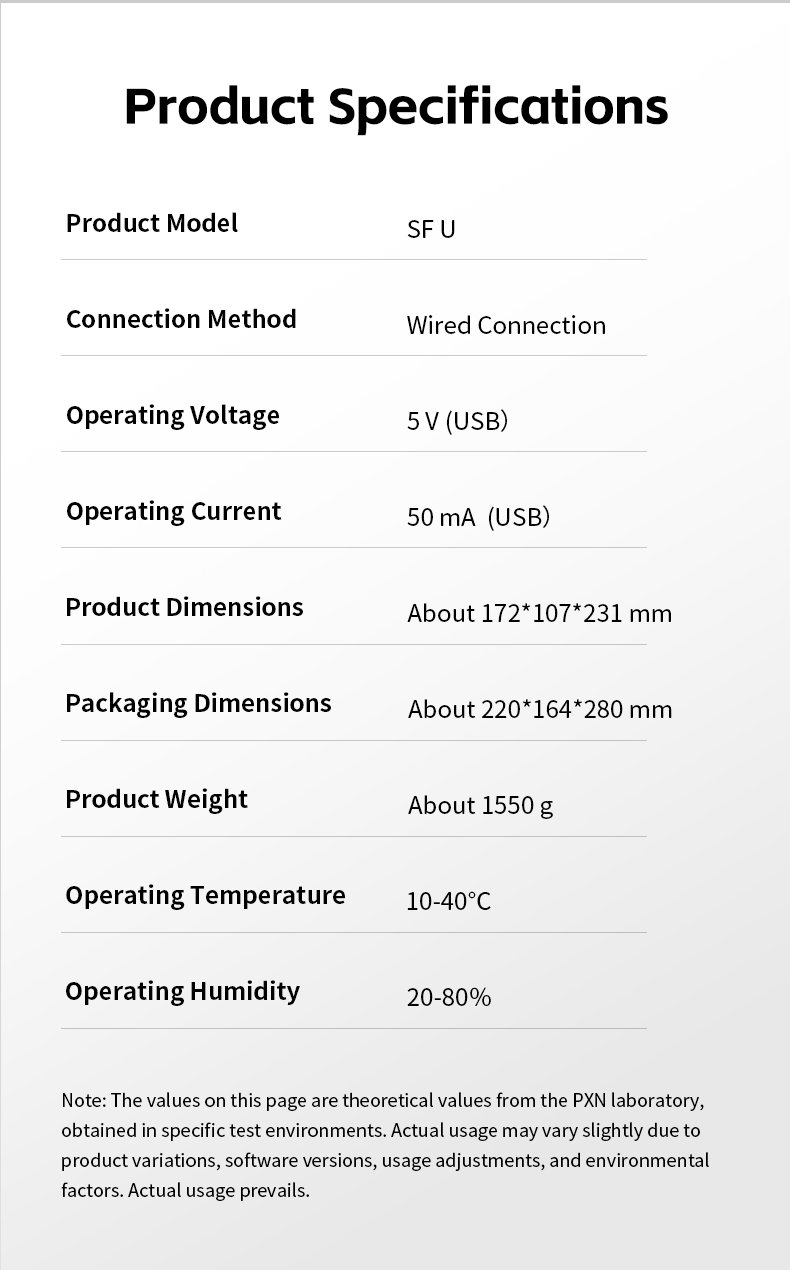Select the 50 mA (USB) value
The width and height of the screenshot is (790, 1270).
coord(478,517)
